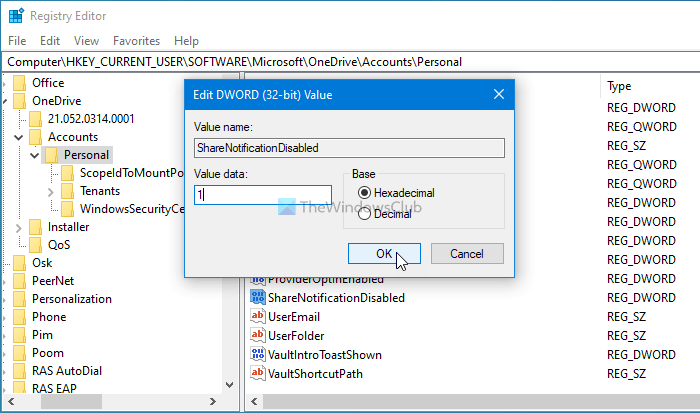700x413 pixels.
Task: Click REG_SZ type of UserEmail row
Action: 626,317
